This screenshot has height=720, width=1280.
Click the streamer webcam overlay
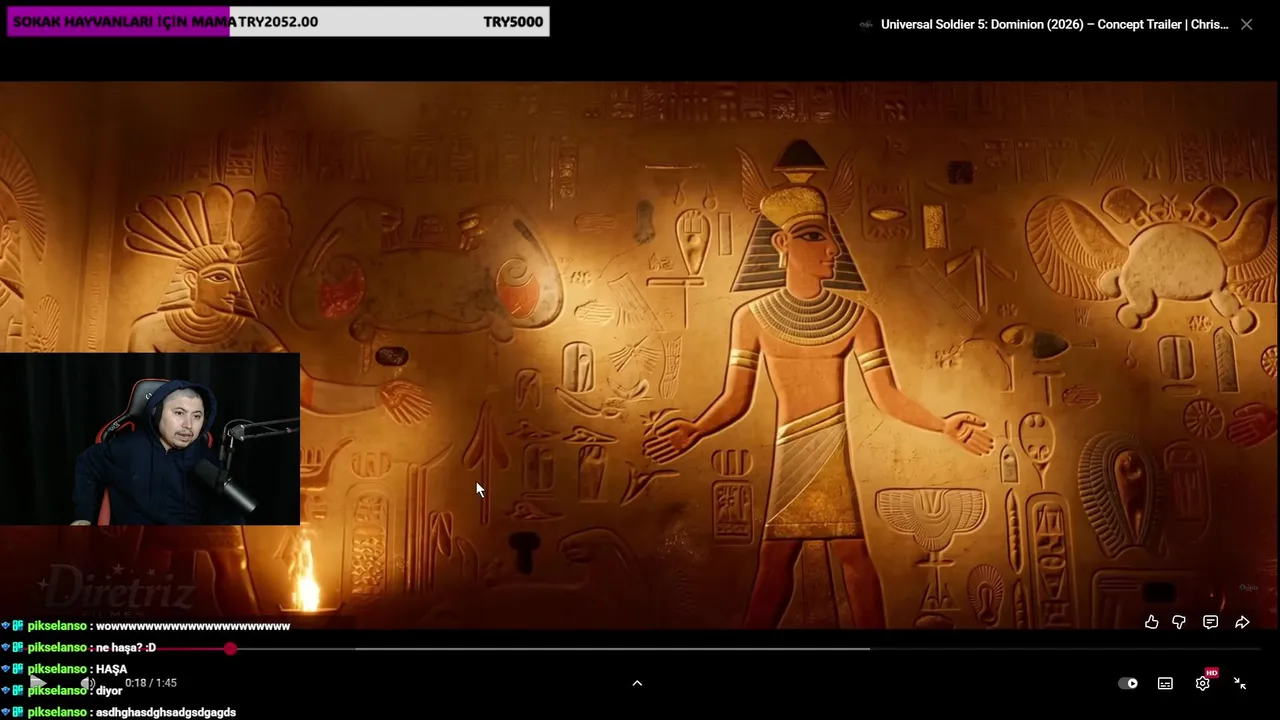[x=150, y=439]
